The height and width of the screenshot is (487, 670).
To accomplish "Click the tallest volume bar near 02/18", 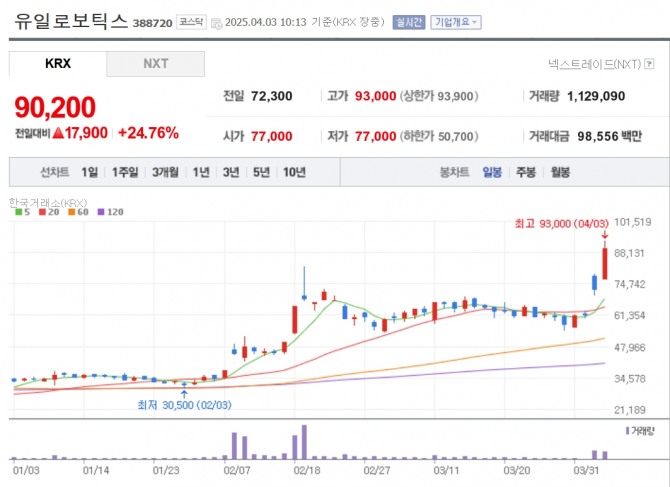I will pos(304,442).
